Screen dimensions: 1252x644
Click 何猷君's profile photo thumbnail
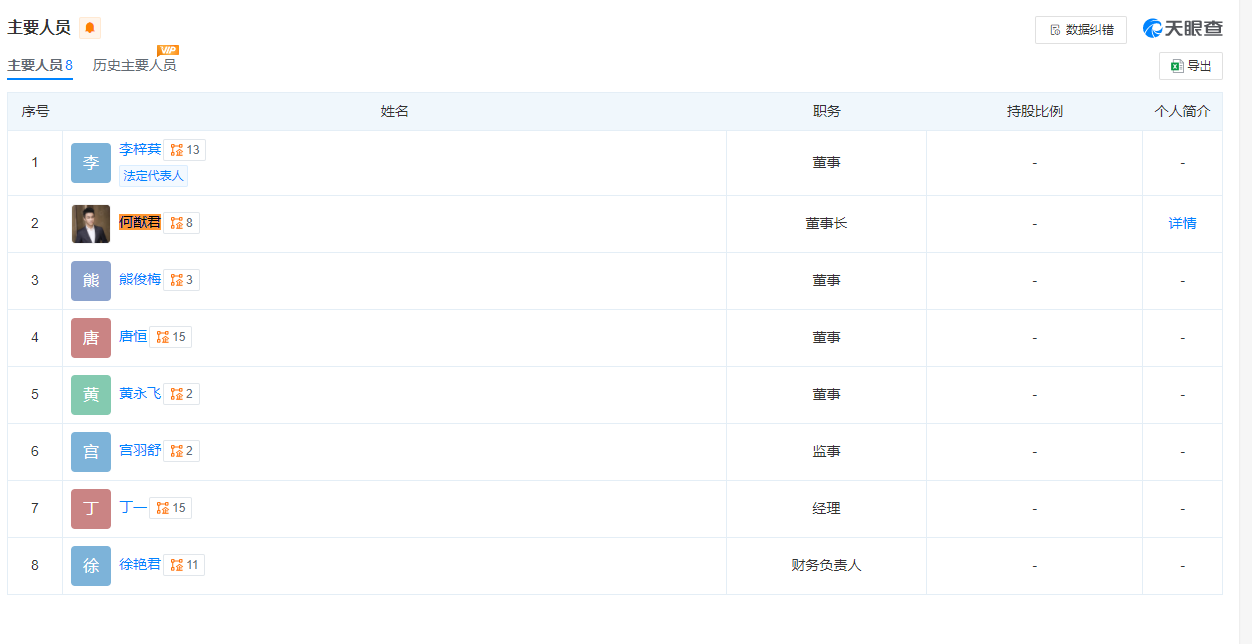click(91, 222)
